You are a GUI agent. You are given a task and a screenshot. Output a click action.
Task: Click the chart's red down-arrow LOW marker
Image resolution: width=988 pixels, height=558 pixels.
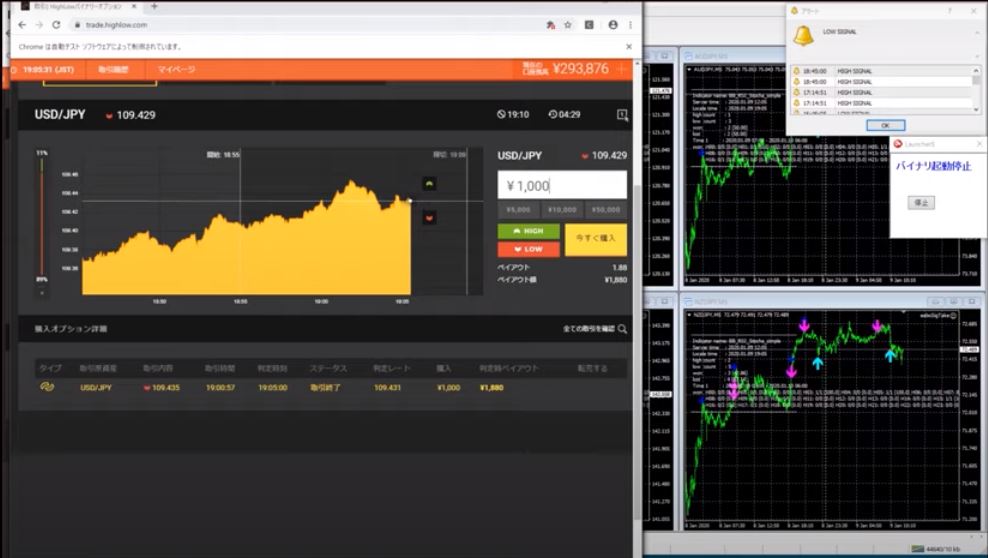coord(429,217)
